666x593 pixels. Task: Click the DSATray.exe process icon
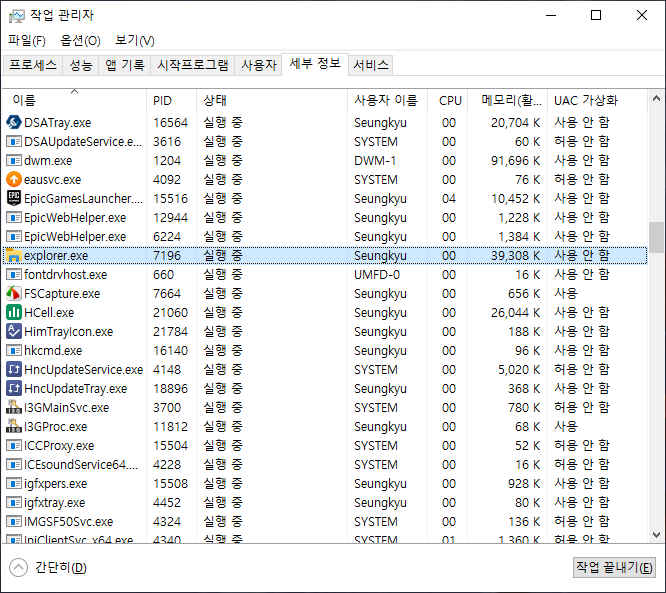pos(14,122)
